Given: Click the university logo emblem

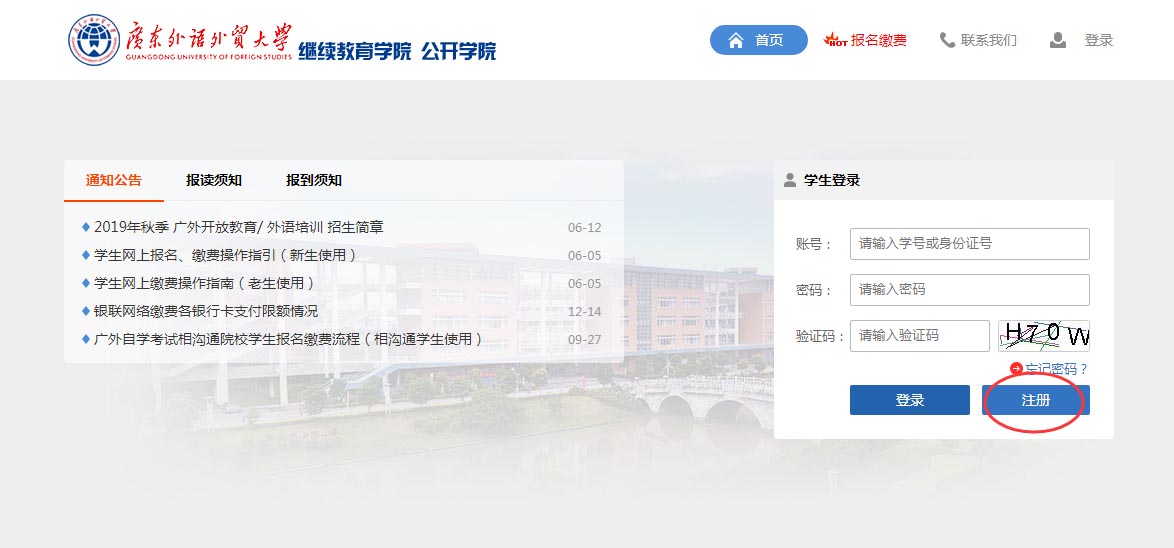Looking at the screenshot, I should coord(93,41).
